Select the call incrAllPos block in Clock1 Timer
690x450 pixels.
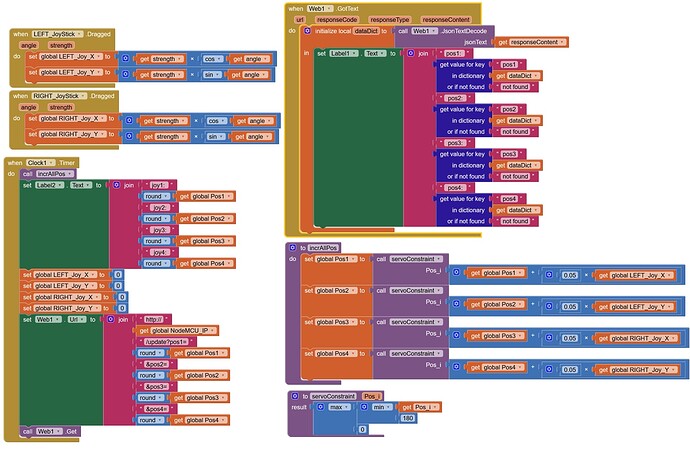pos(48,174)
